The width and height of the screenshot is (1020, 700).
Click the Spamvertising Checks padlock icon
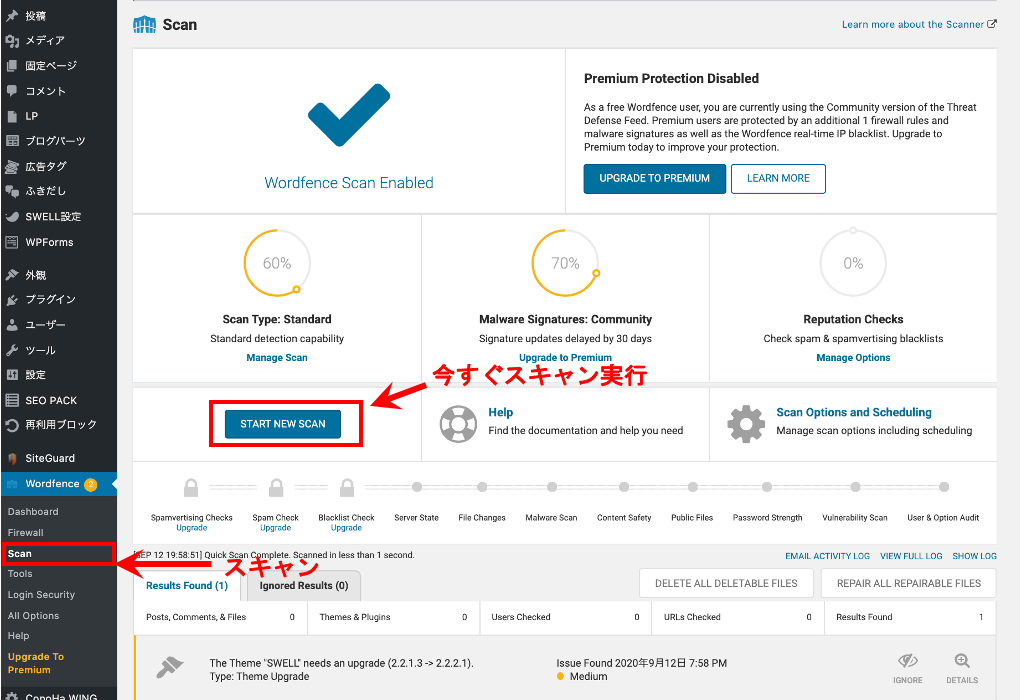(x=191, y=487)
